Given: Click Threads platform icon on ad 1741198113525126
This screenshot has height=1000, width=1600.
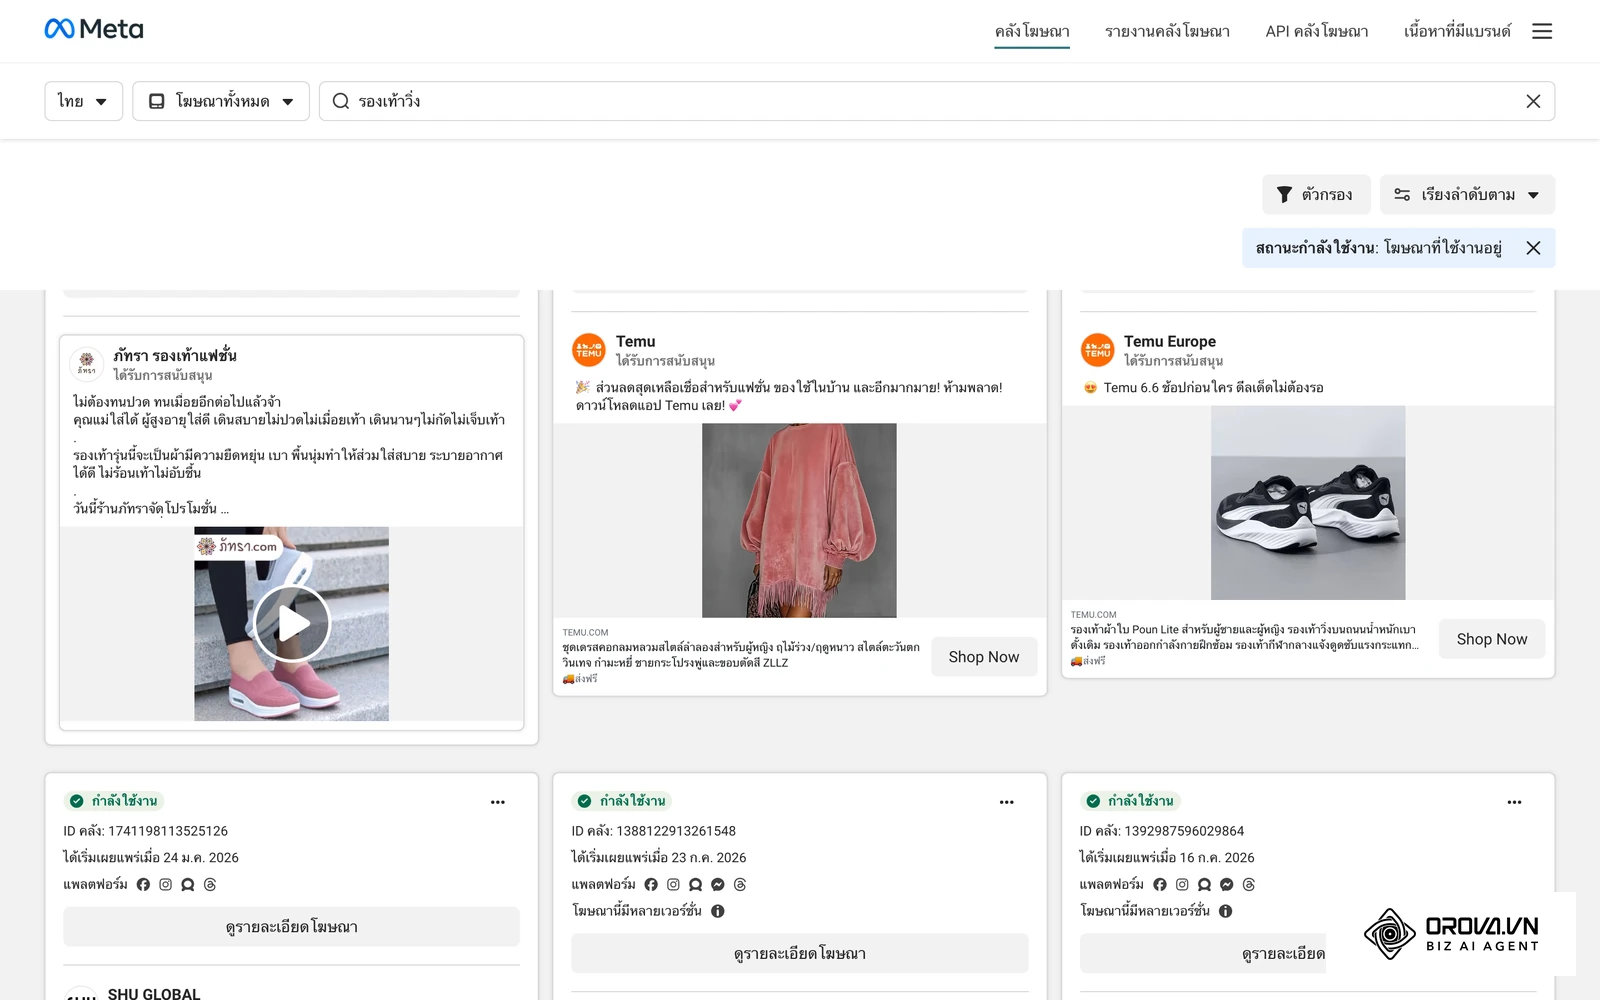Looking at the screenshot, I should (210, 885).
